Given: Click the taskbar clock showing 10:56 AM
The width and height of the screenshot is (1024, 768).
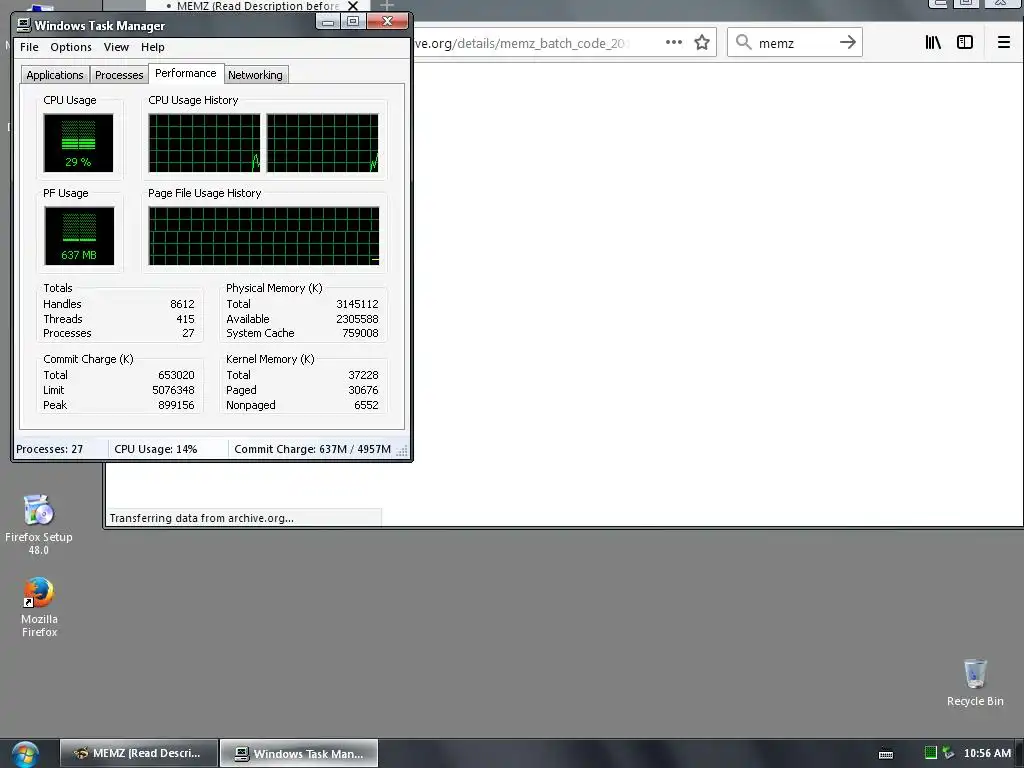Looking at the screenshot, I should coord(987,753).
